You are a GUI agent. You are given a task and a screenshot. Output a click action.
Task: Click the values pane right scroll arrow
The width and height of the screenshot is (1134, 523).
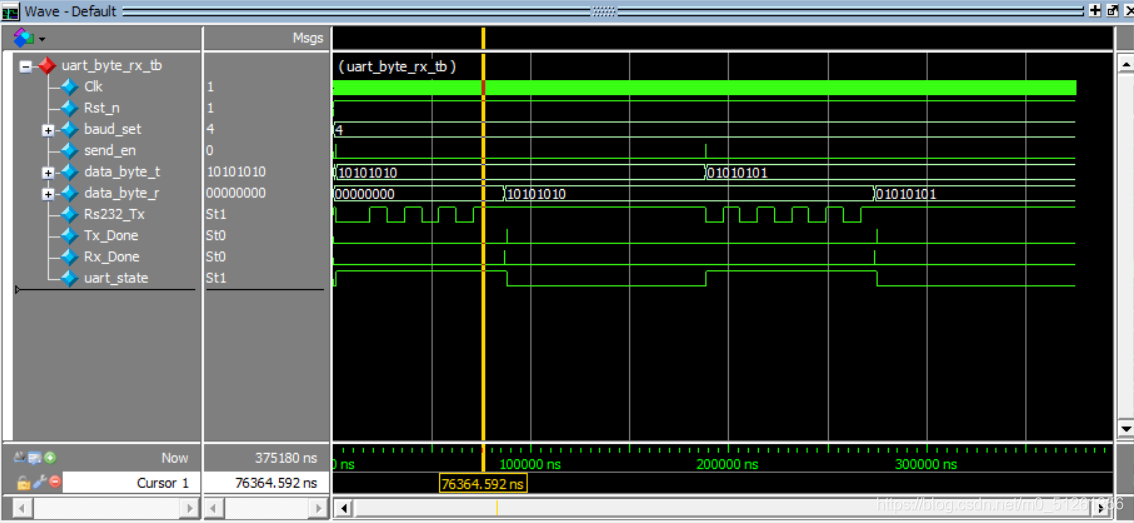[x=316, y=508]
